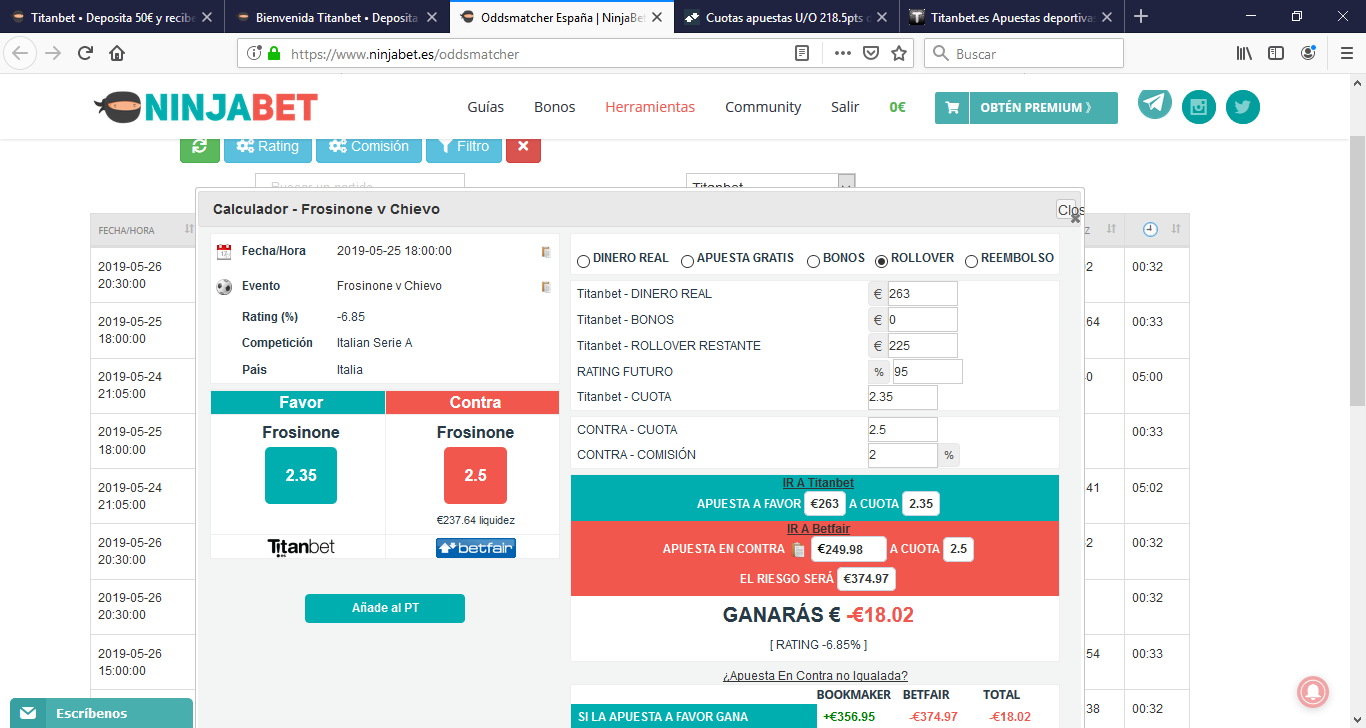Copy the Fecha/Hora value icon
The width and height of the screenshot is (1366, 728).
click(546, 252)
